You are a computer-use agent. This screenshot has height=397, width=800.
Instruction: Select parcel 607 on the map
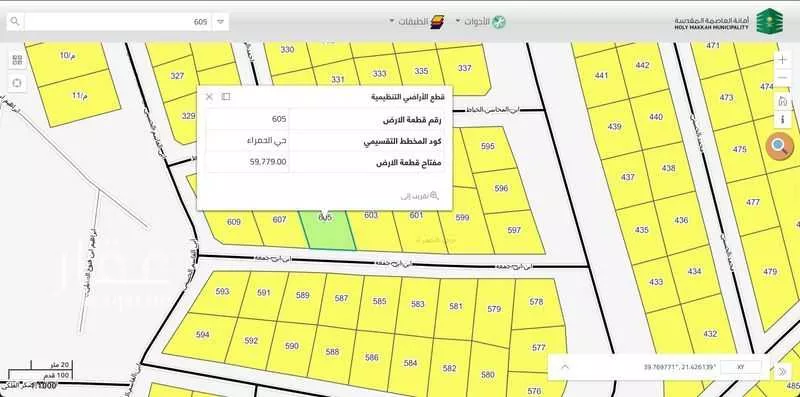click(x=280, y=225)
